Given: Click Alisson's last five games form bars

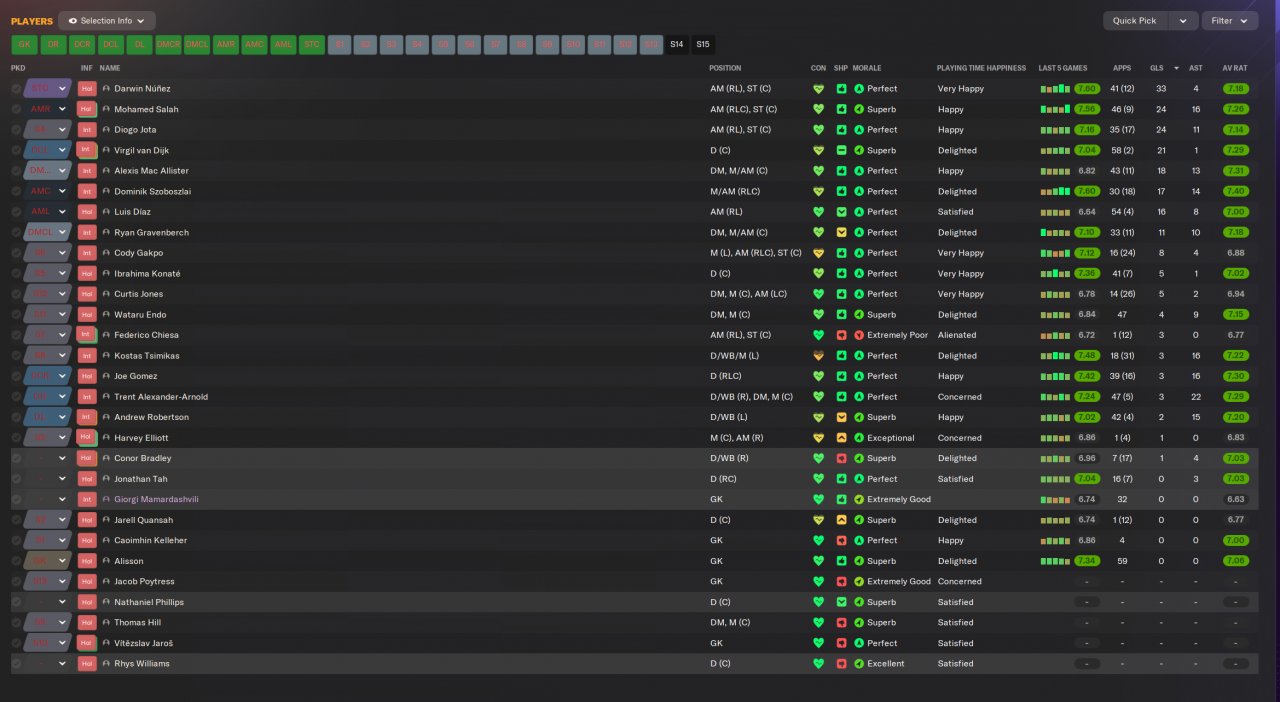Looking at the screenshot, I should 1055,561.
